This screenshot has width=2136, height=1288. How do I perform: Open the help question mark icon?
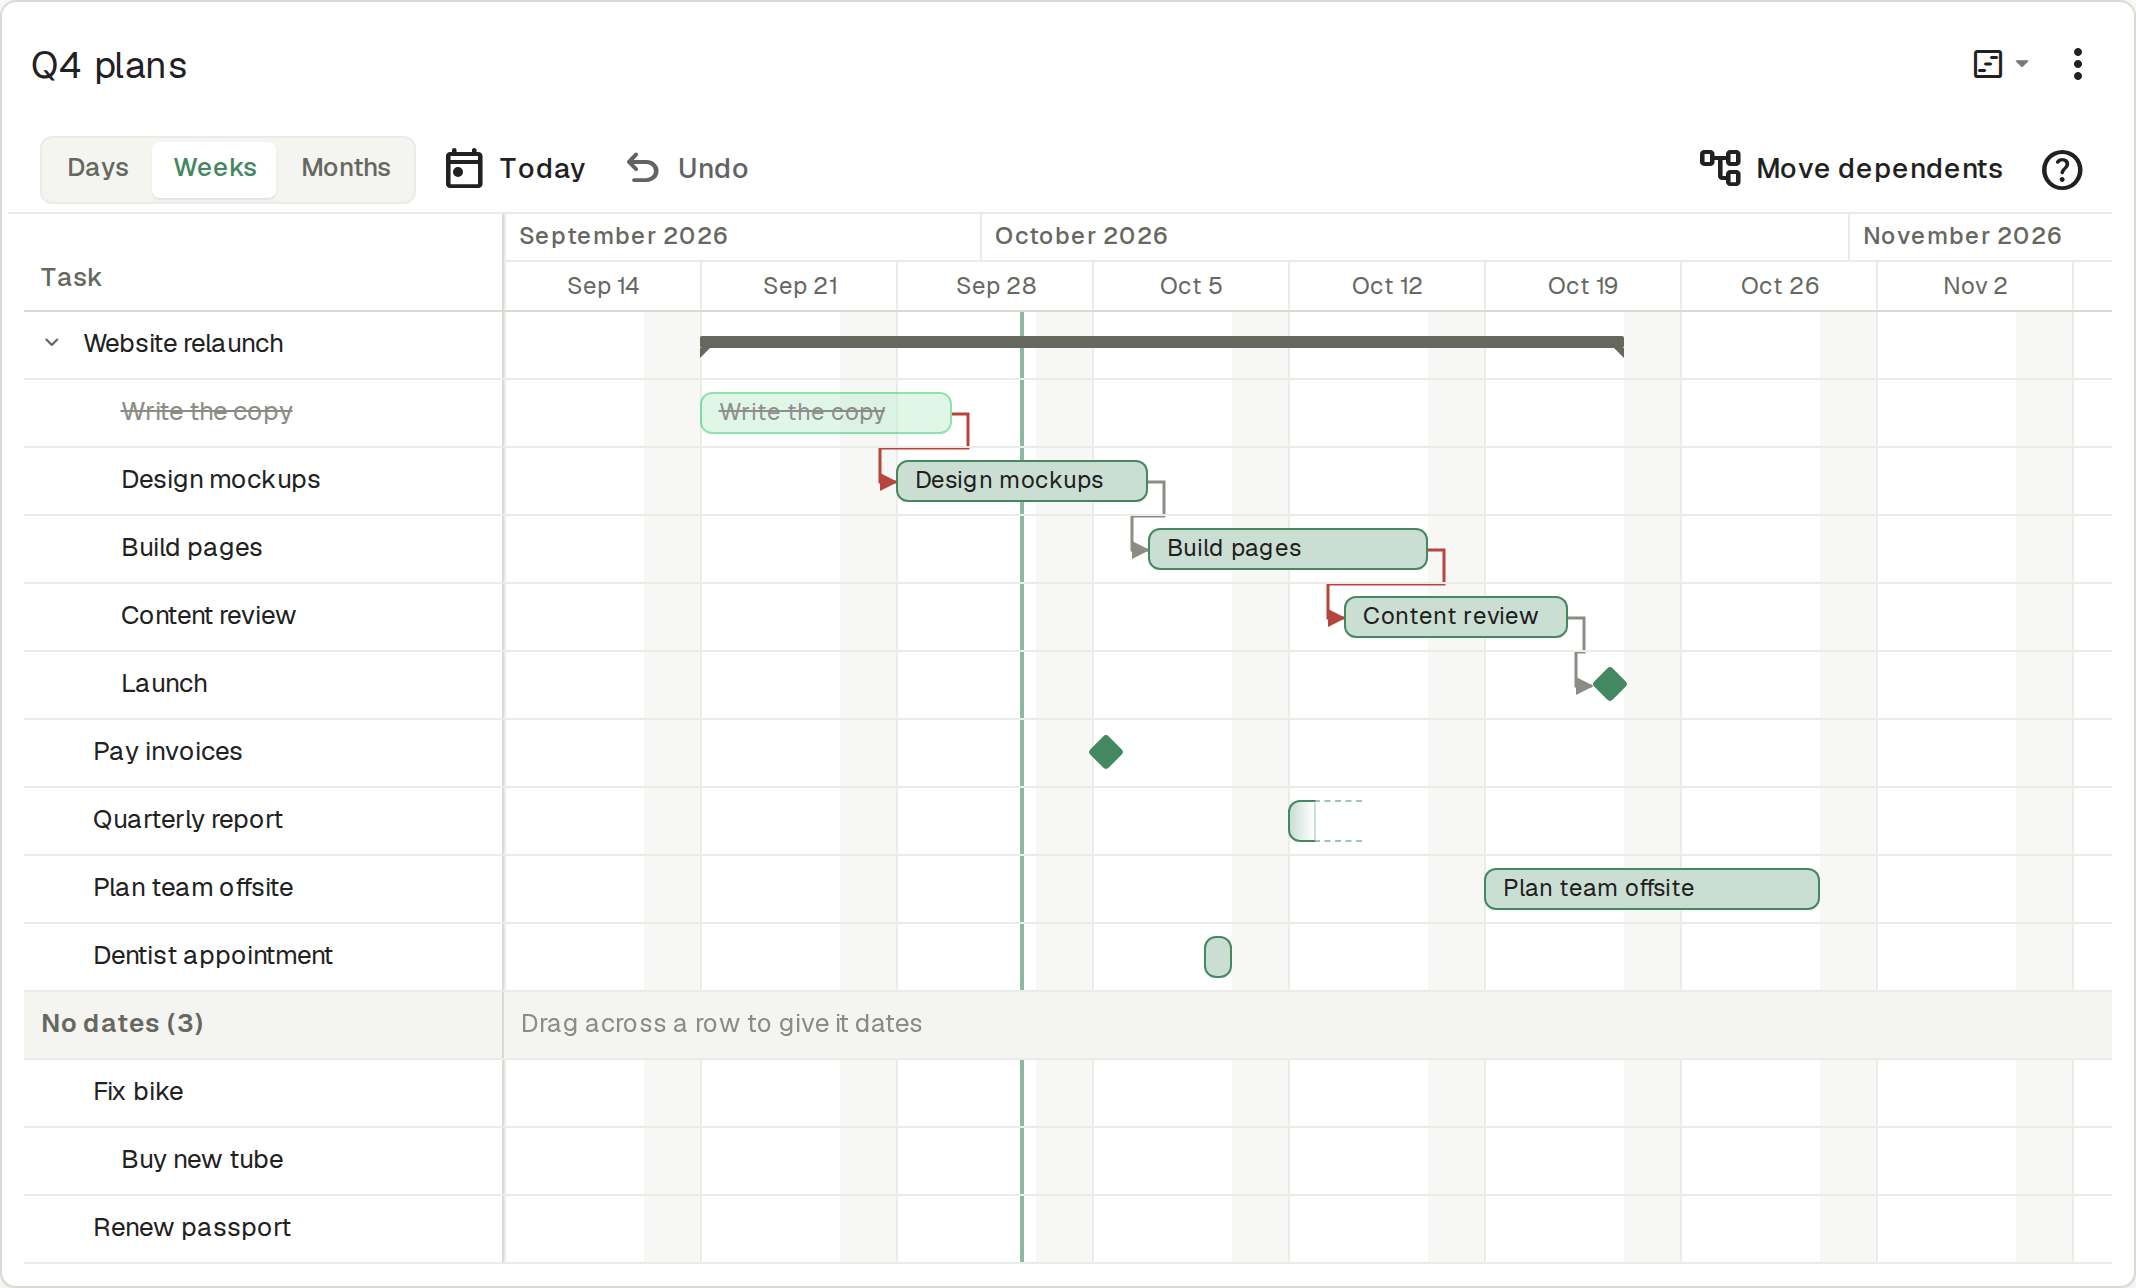(x=2062, y=169)
